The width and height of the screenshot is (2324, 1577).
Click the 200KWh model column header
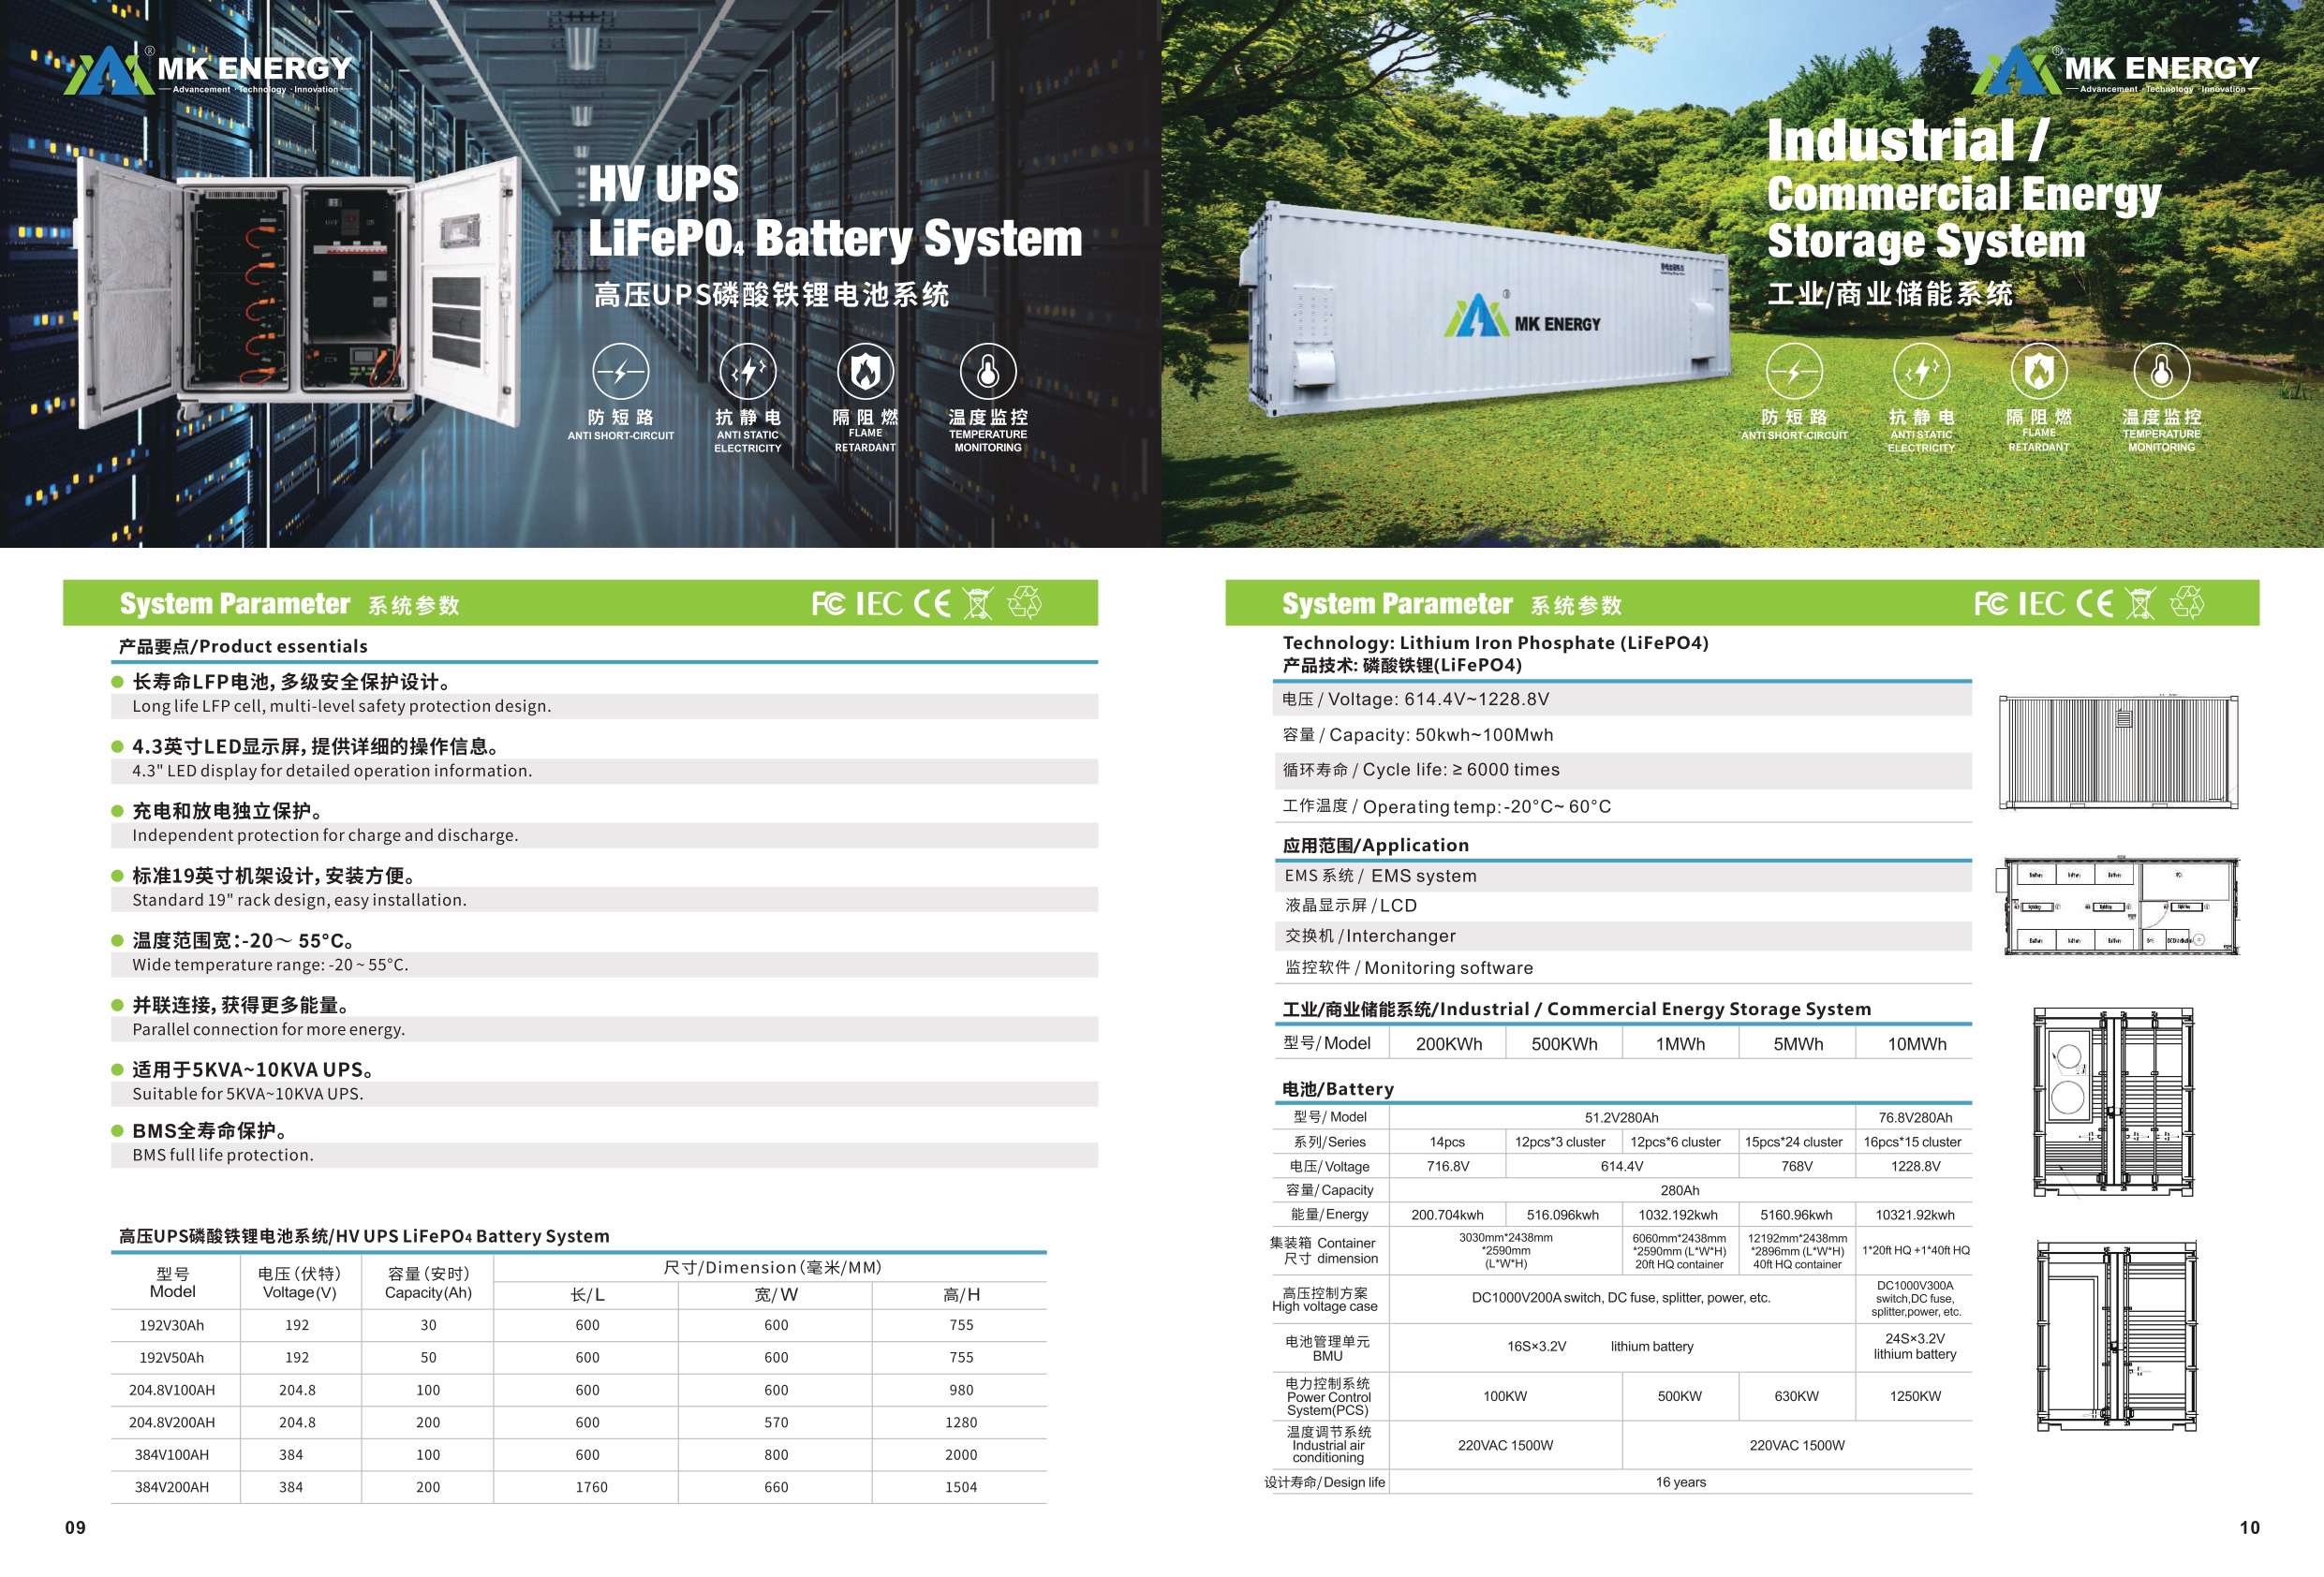(x=1449, y=1045)
